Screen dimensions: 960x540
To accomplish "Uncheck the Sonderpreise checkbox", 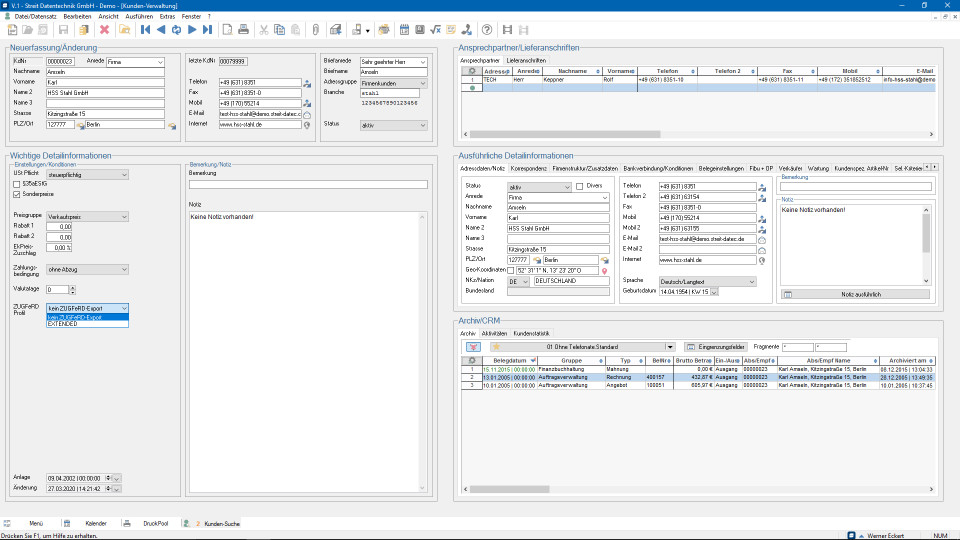I will click(x=16, y=194).
